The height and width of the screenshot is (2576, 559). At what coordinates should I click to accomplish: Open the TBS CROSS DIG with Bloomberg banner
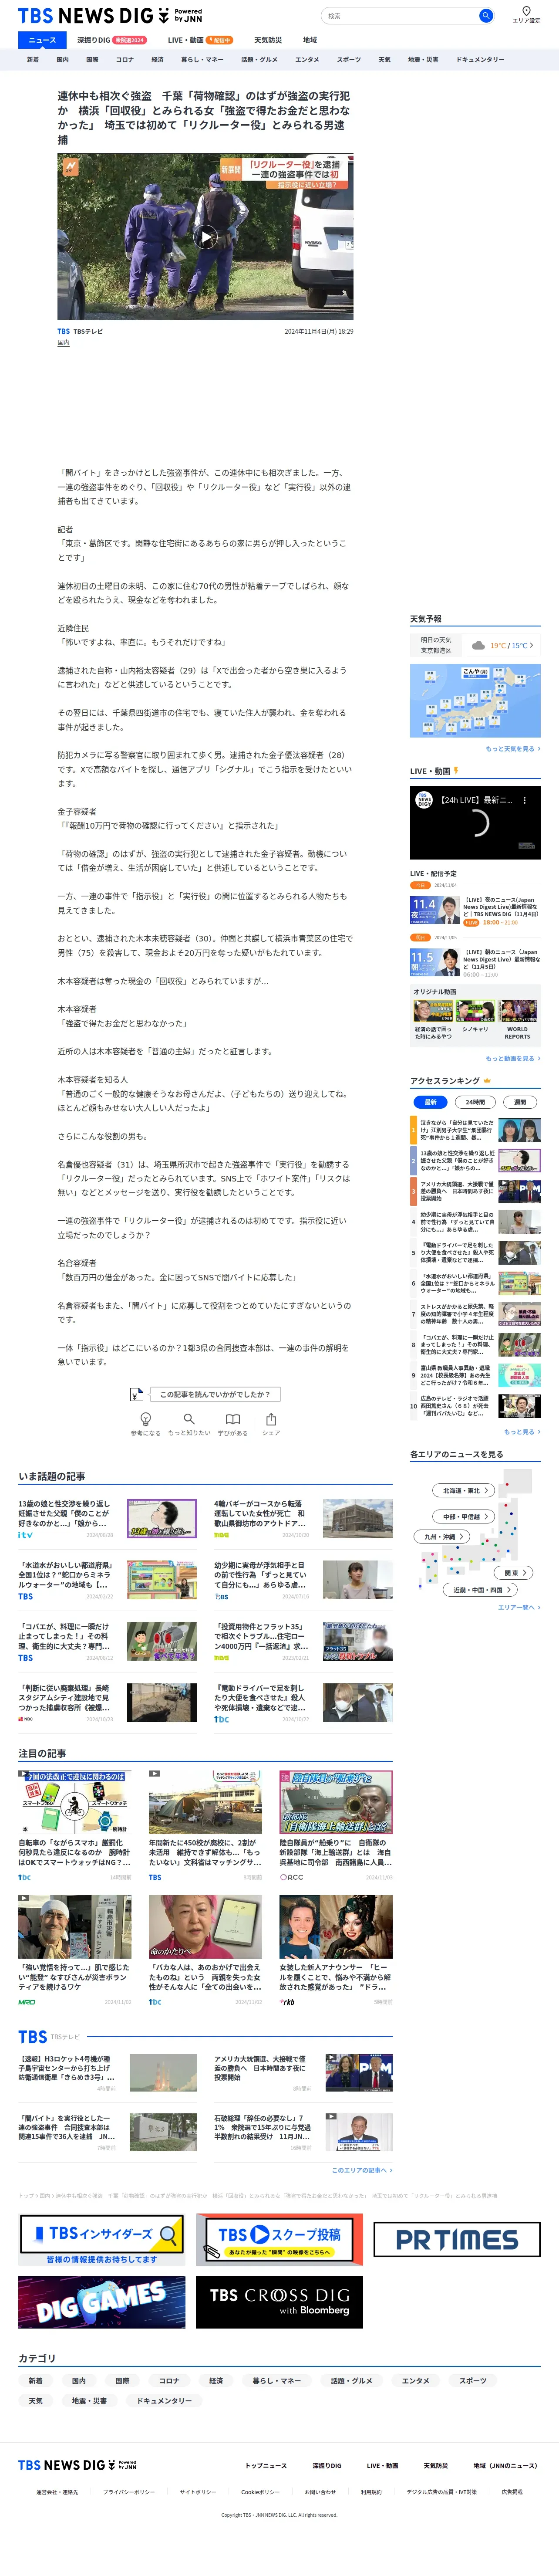(x=279, y=2302)
